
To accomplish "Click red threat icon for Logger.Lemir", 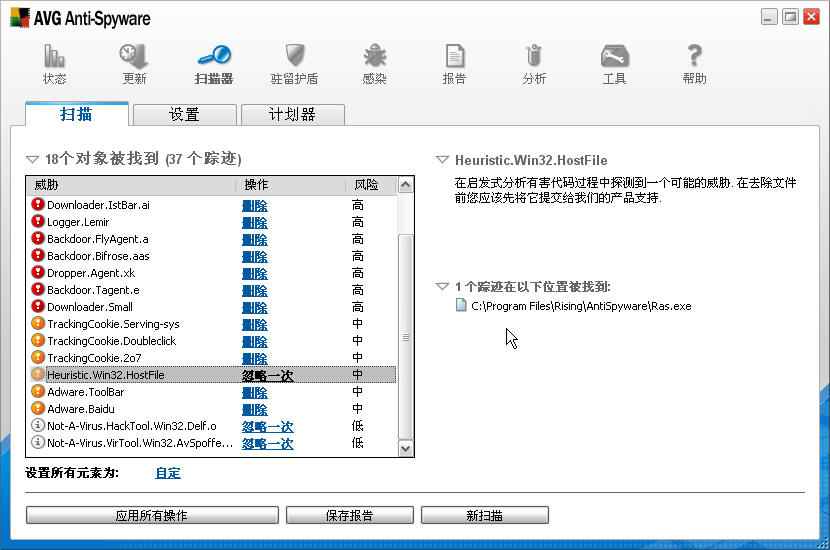I will pyautogui.click(x=38, y=221).
